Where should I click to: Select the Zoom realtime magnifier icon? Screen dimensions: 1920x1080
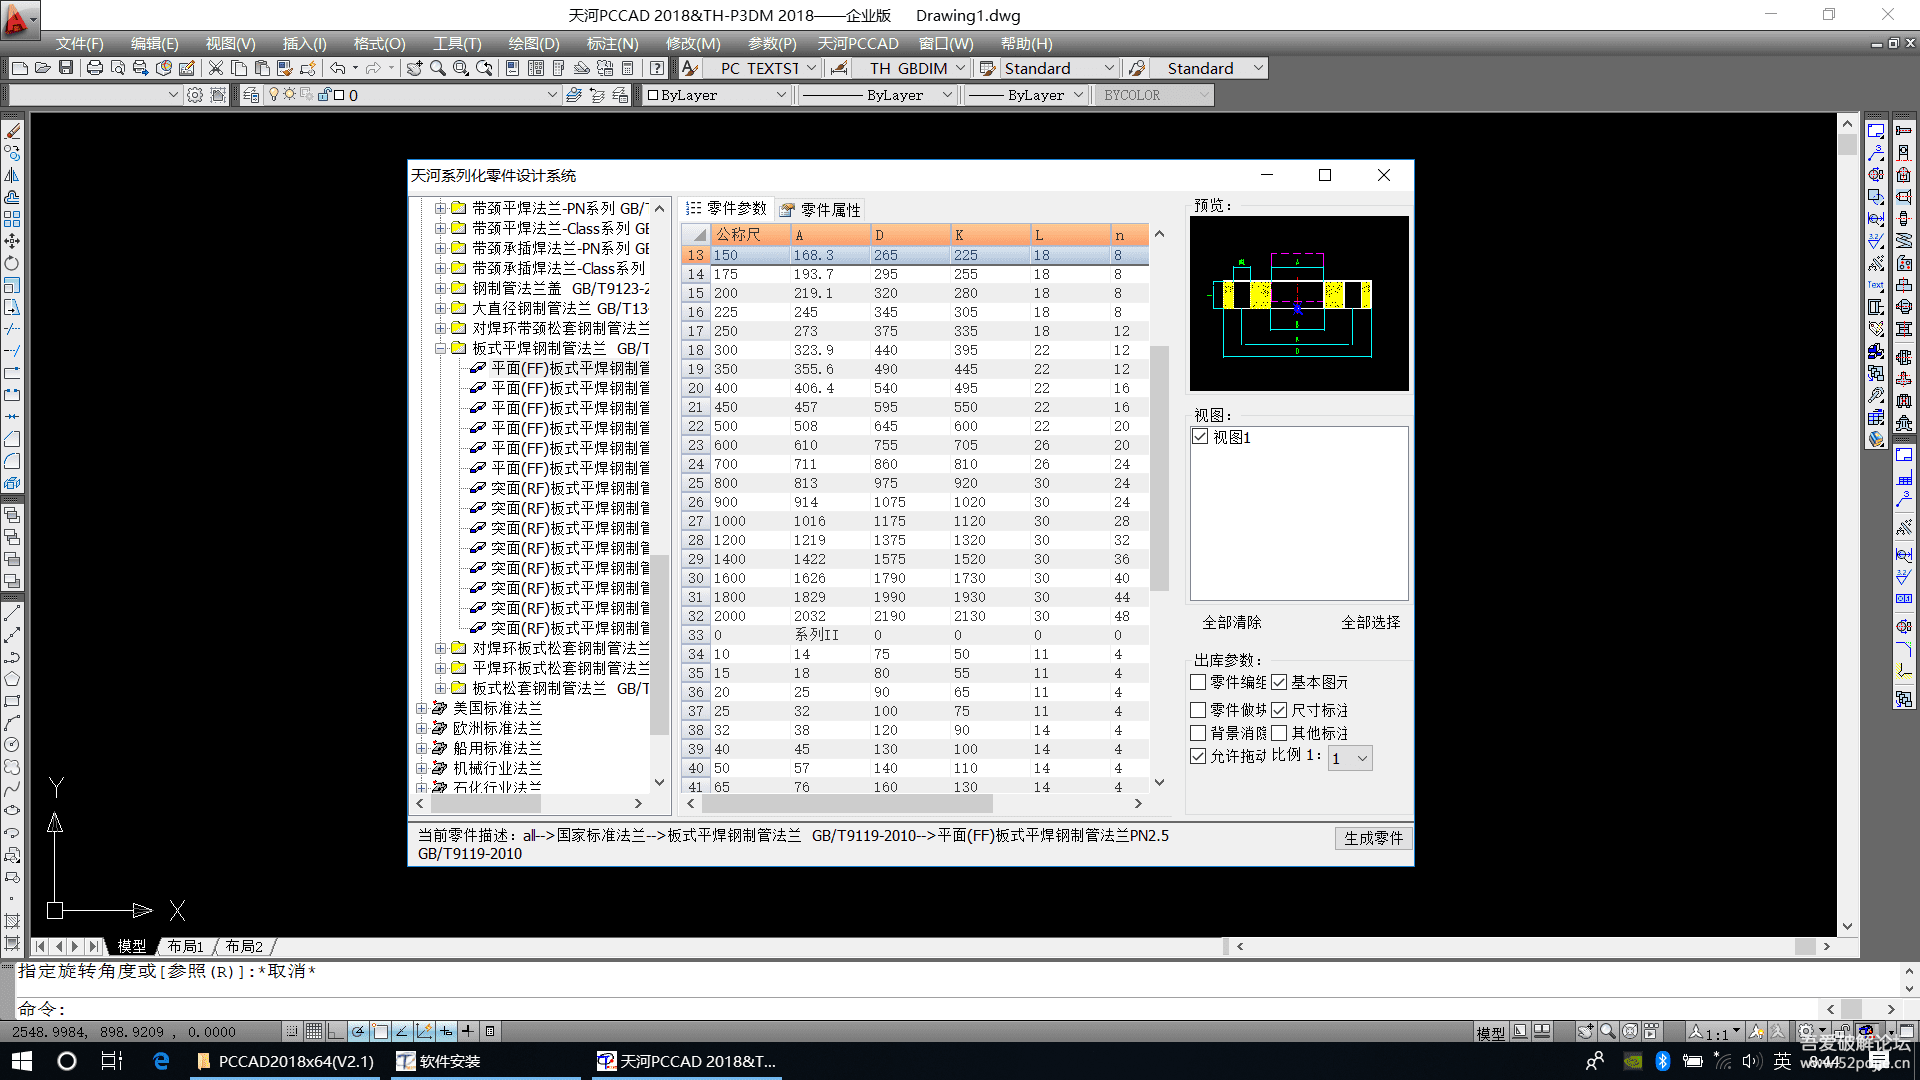click(438, 68)
